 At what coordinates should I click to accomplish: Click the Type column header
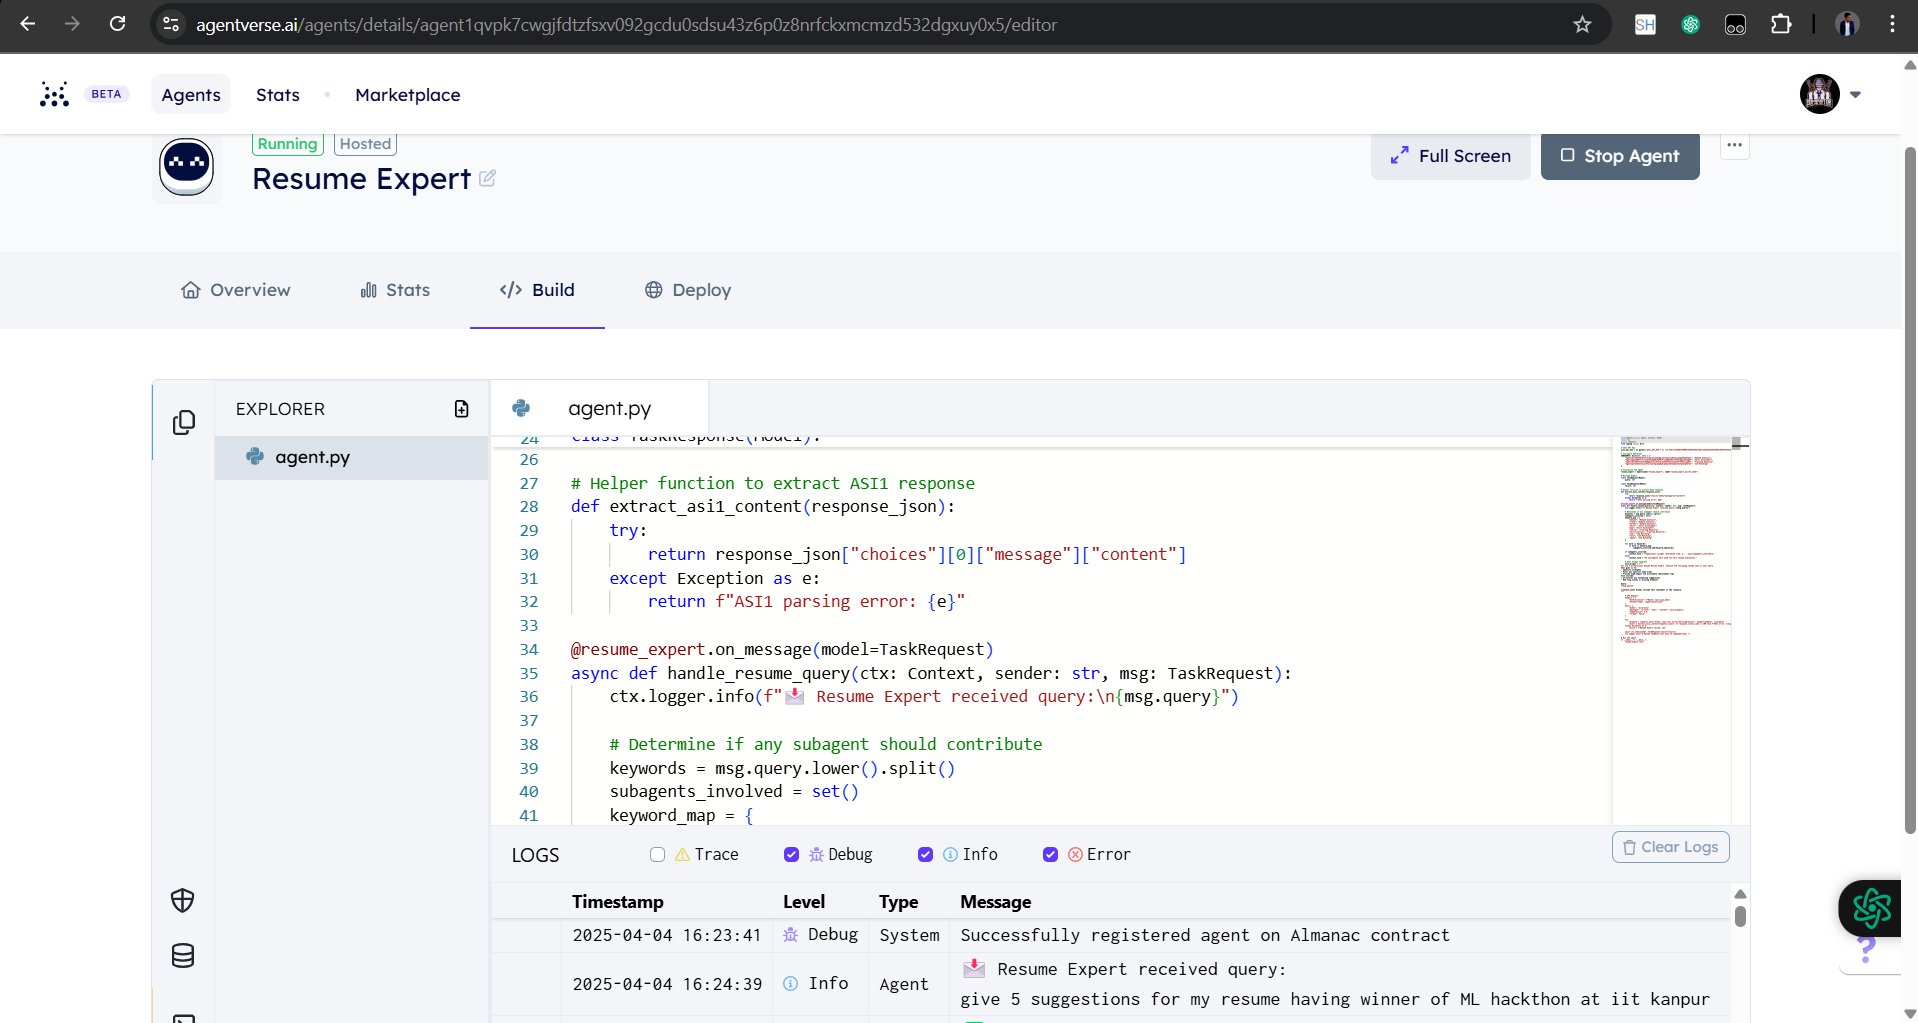(x=898, y=902)
